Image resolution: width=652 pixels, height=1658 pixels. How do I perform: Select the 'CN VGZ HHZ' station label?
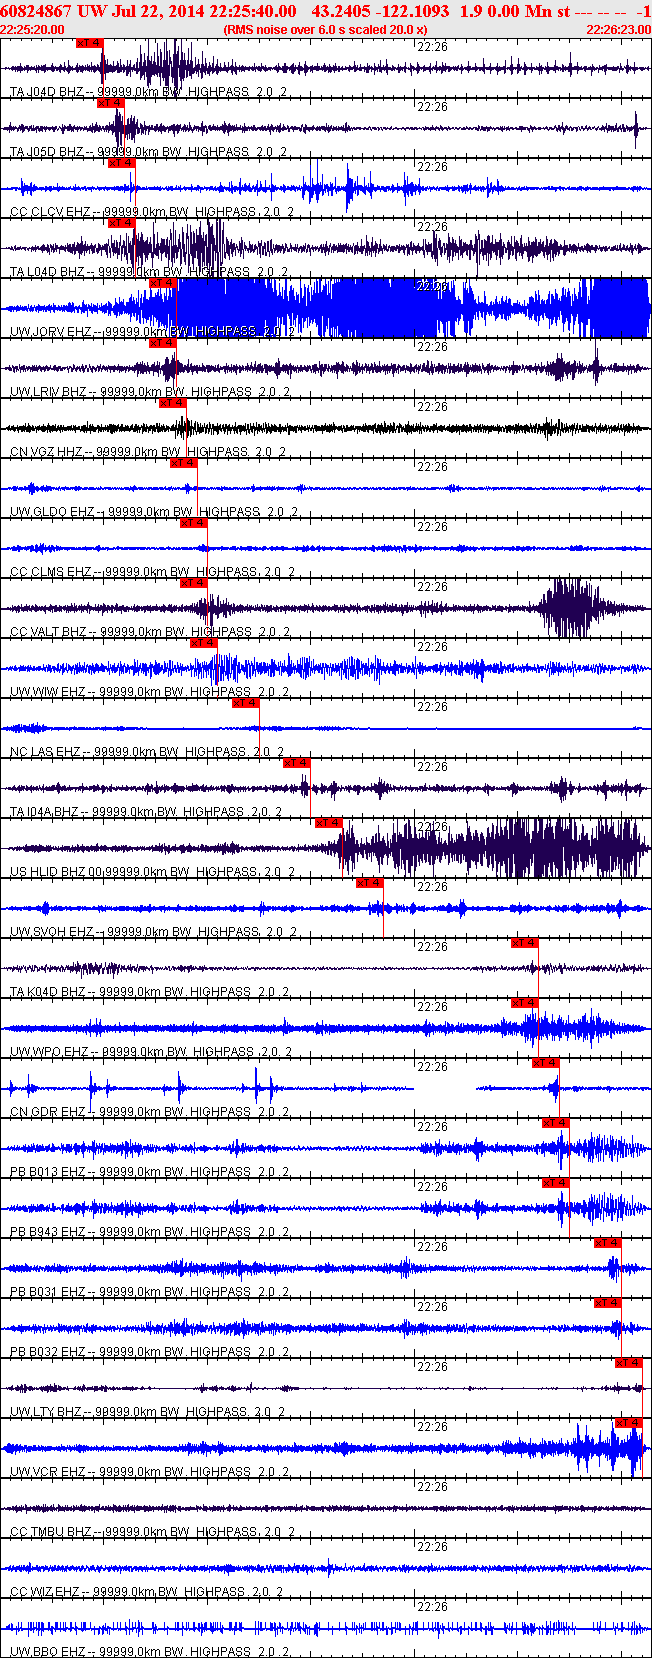click(x=47, y=452)
